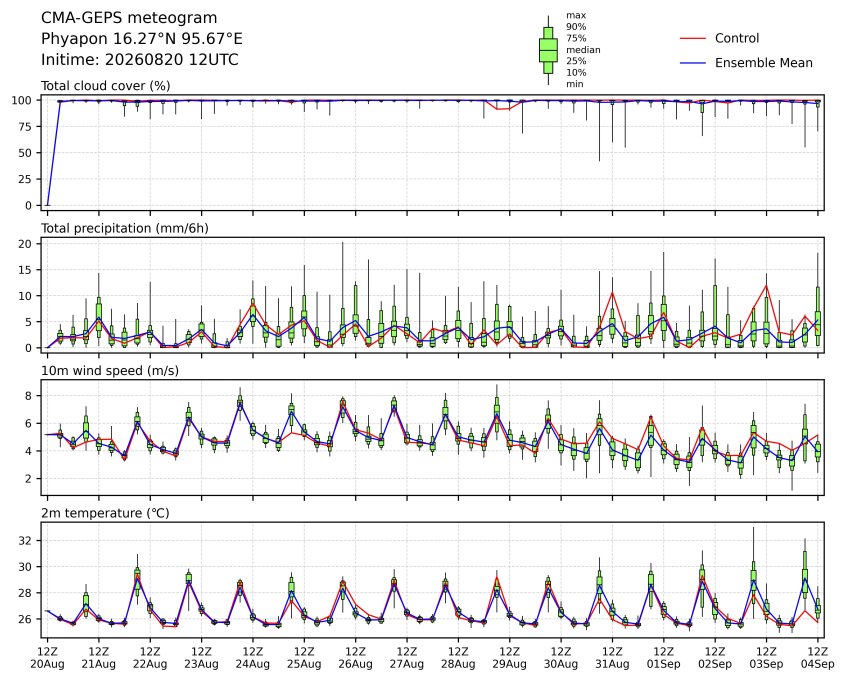Click the '12Z 31Aug' x-axis label

(612, 658)
